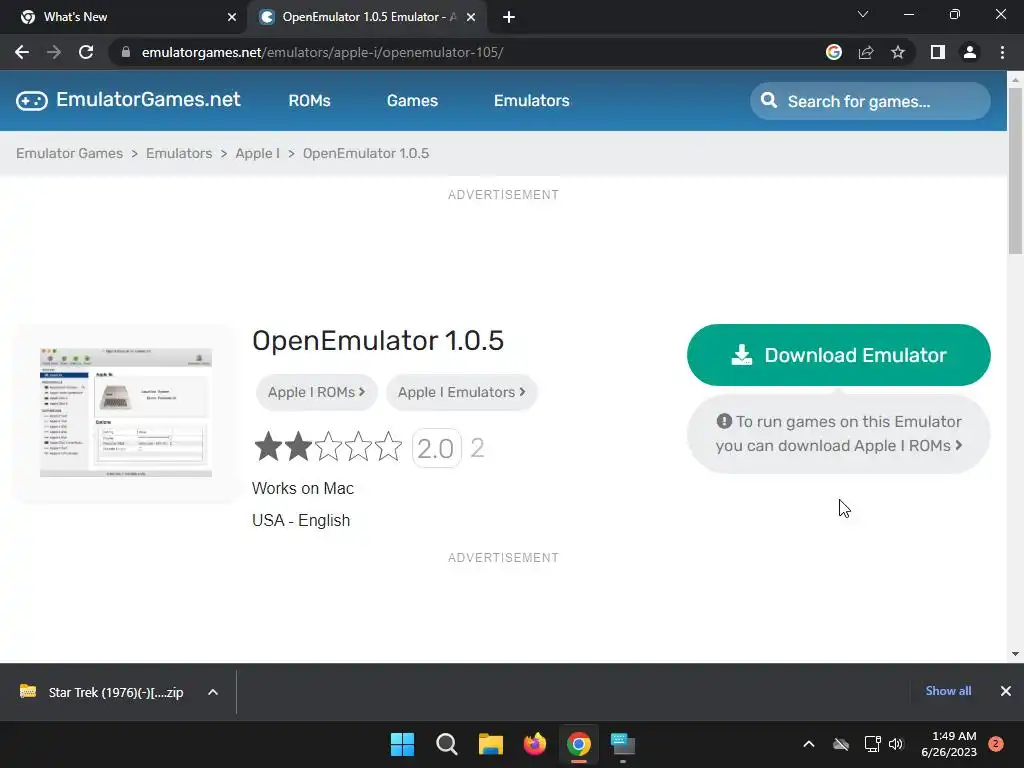Open tab search dropdown arrow
1024x768 pixels.
863,14
